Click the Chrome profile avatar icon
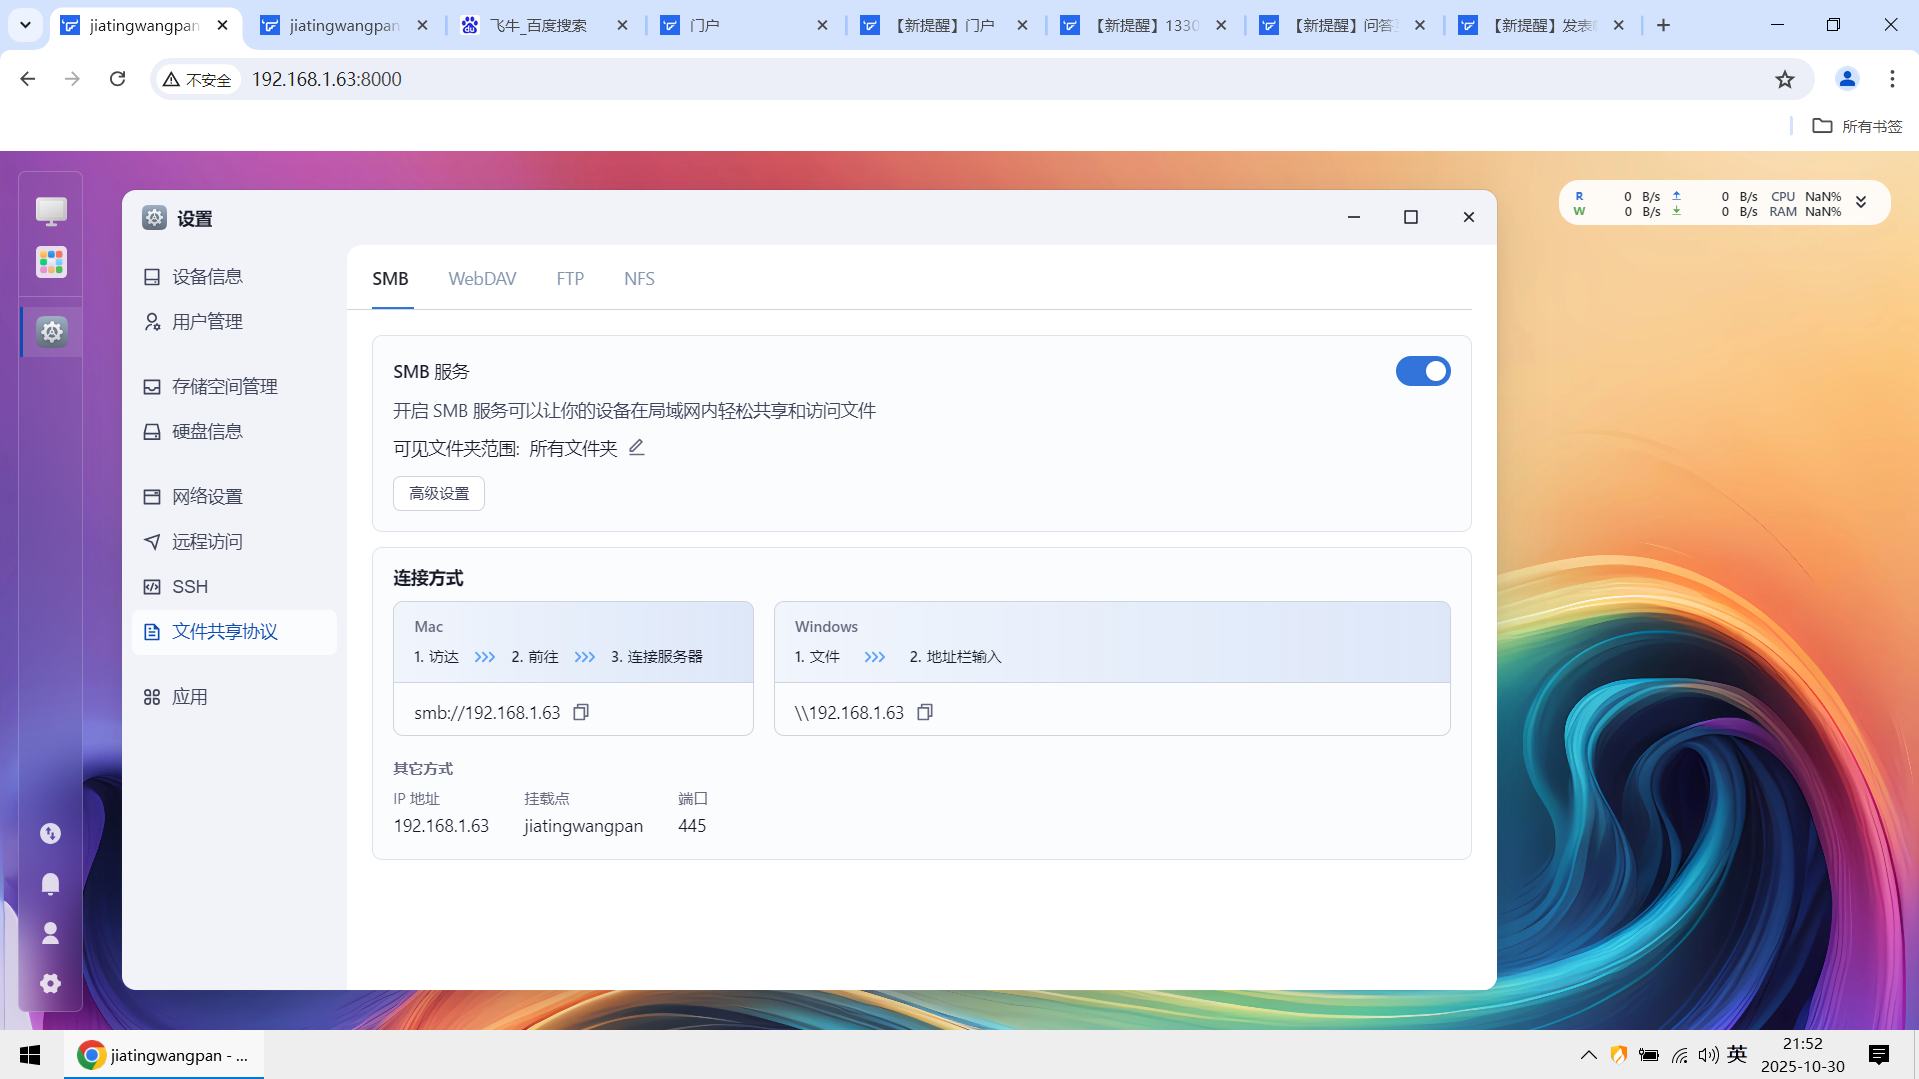This screenshot has width=1919, height=1079. point(1845,78)
